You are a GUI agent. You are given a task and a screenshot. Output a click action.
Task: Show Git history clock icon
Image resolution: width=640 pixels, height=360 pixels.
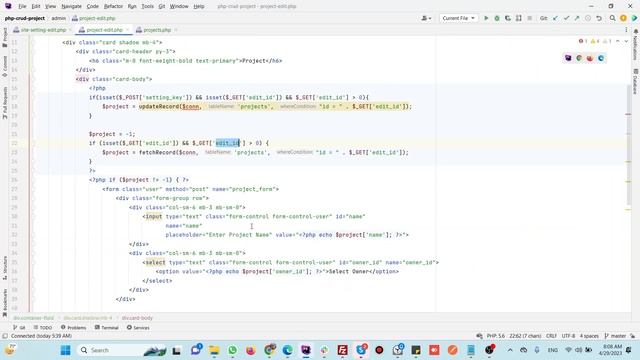tap(588, 18)
